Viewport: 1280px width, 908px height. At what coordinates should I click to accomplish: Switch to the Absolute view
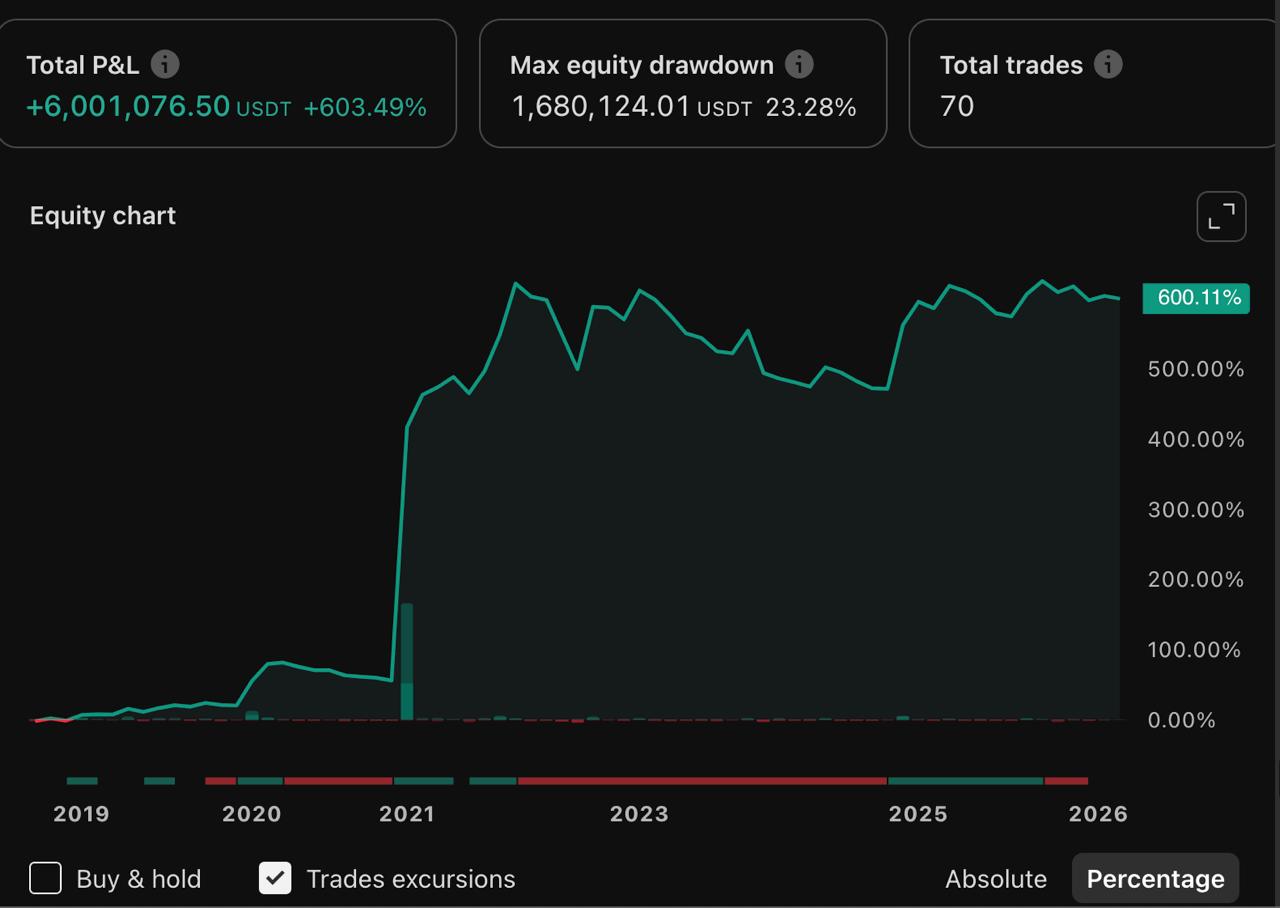point(995,879)
